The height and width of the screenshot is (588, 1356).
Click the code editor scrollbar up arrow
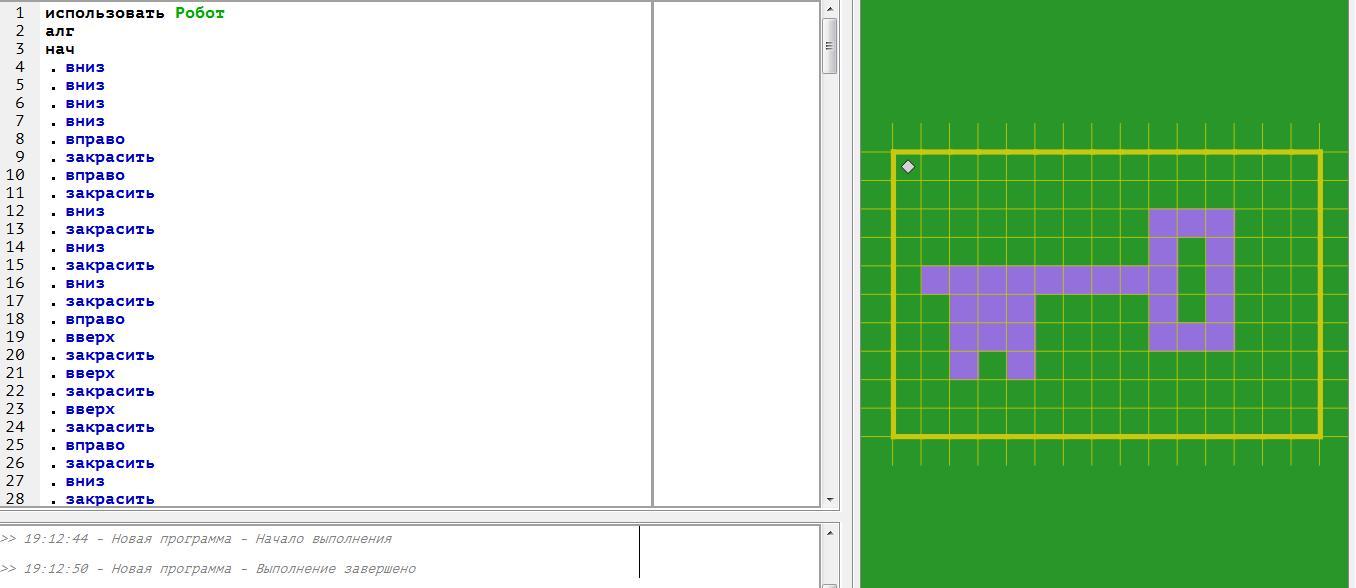point(829,9)
